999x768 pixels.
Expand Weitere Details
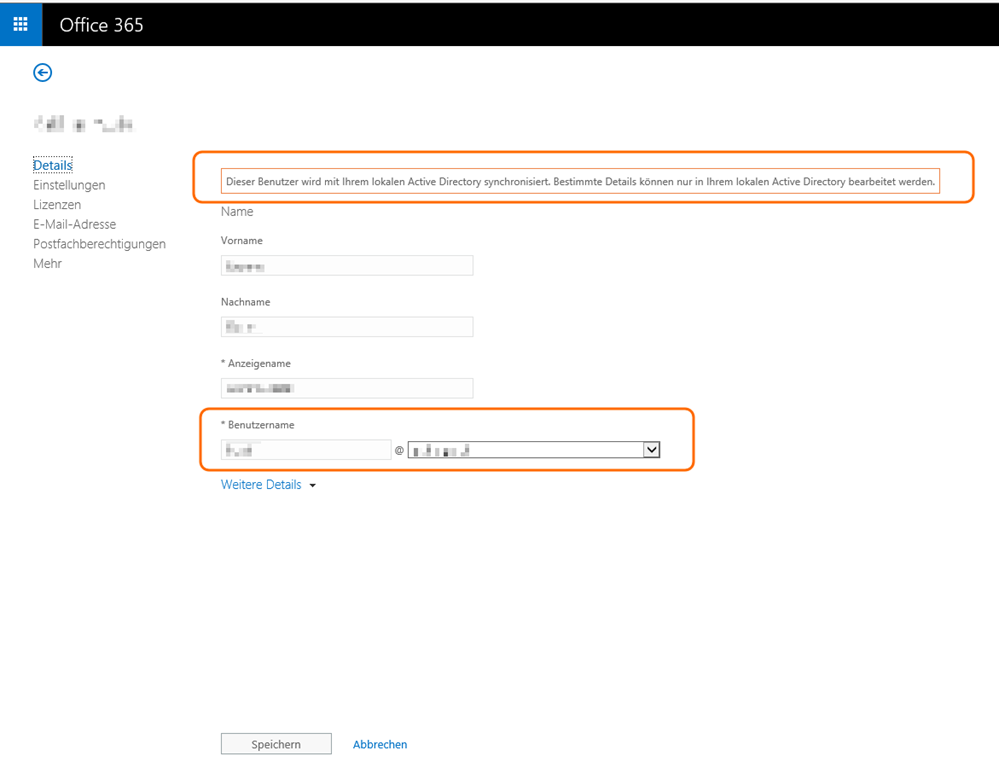[268, 485]
